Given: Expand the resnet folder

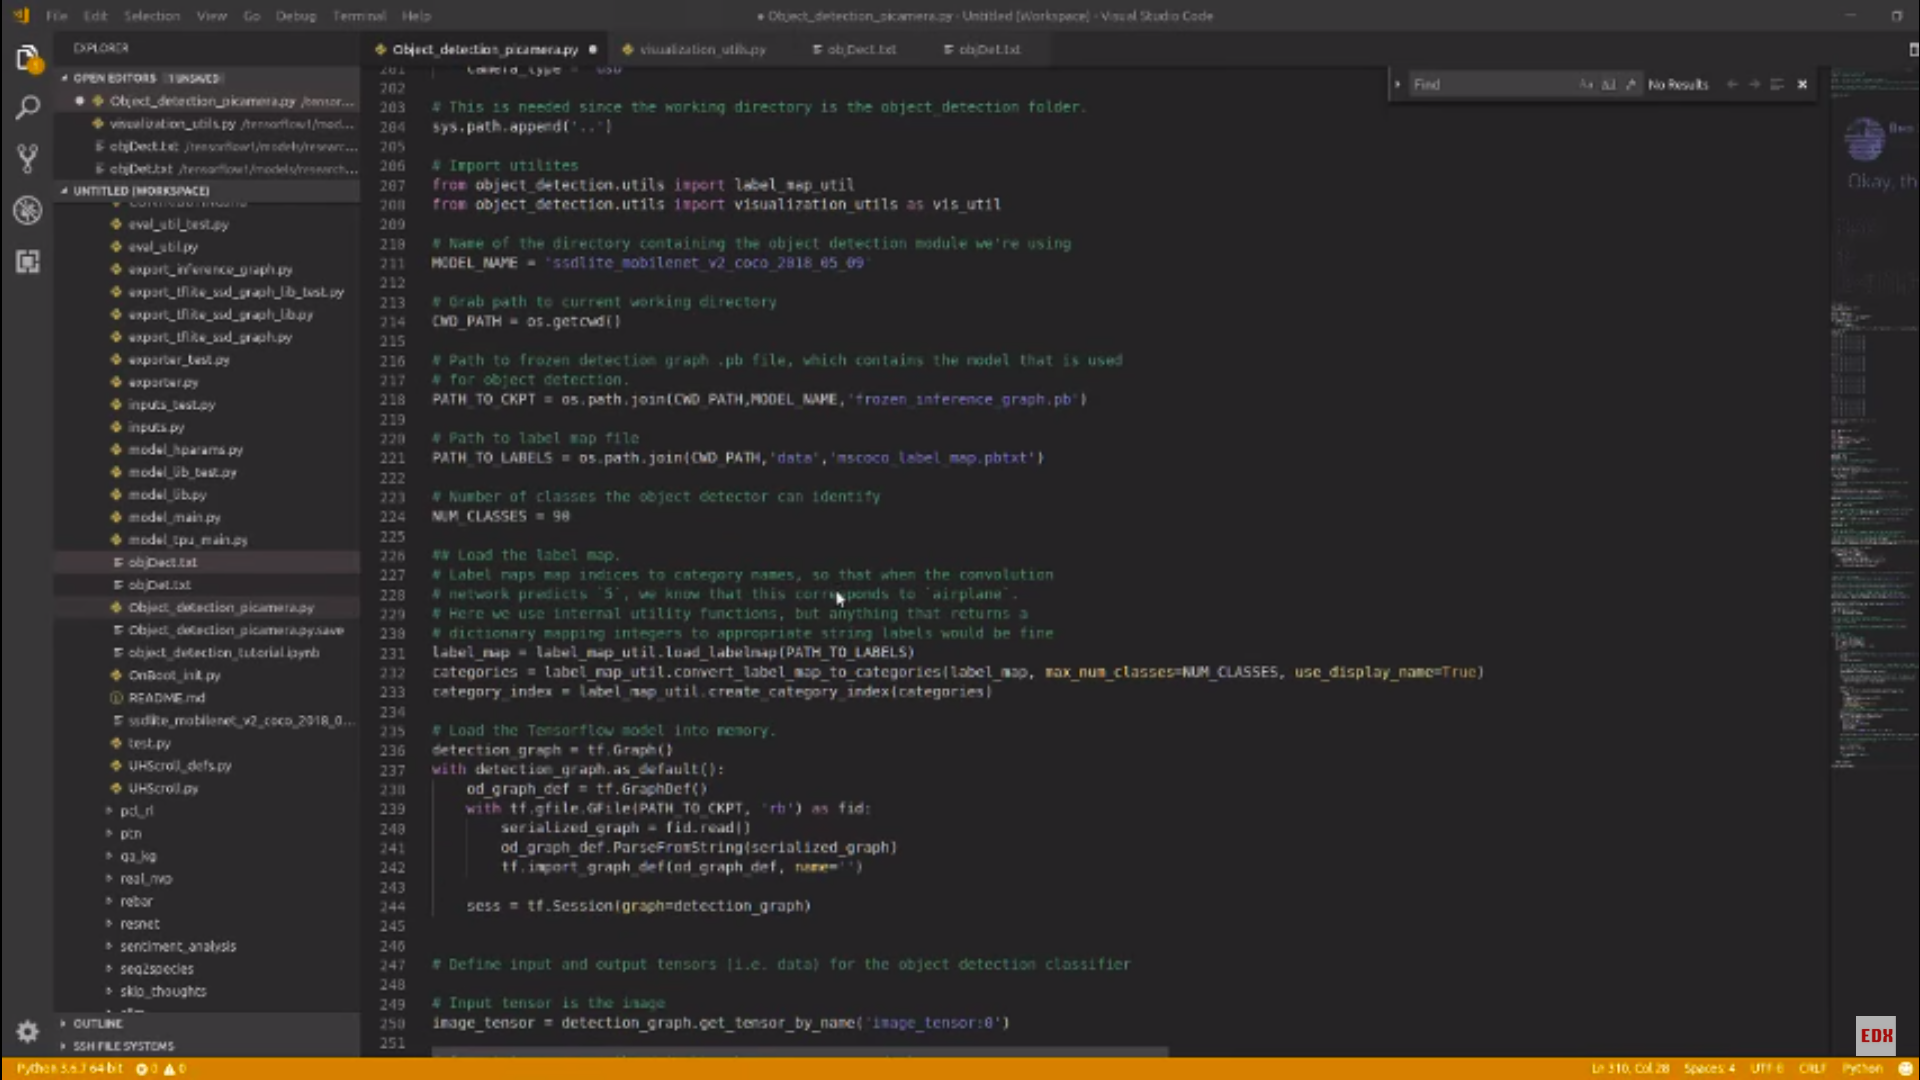Looking at the screenshot, I should (x=139, y=924).
